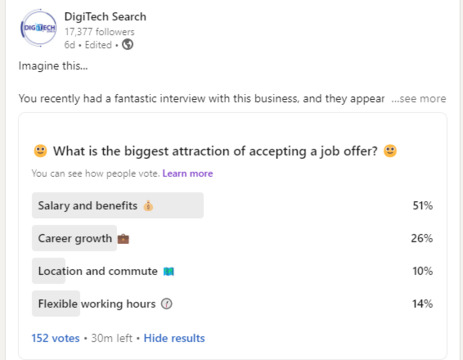Click the clock icon beside Flexible working hours
The width and height of the screenshot is (463, 360).
click(x=167, y=304)
